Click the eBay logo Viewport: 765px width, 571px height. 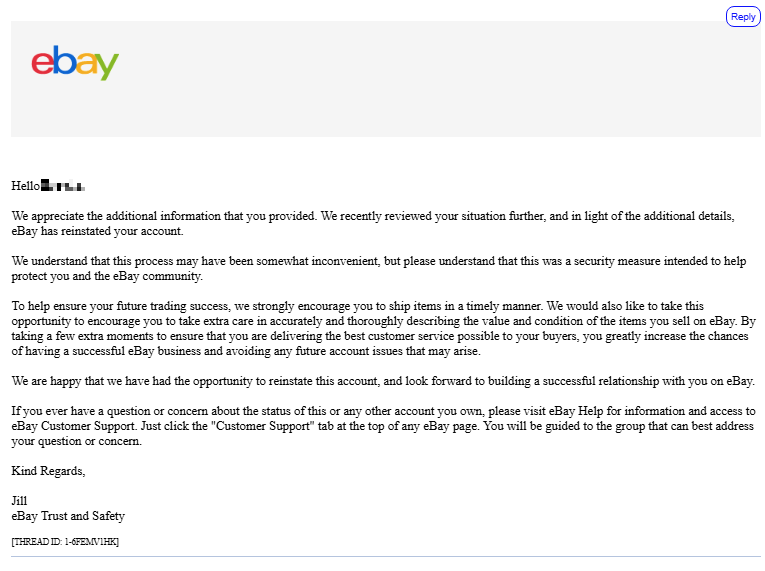[75, 63]
